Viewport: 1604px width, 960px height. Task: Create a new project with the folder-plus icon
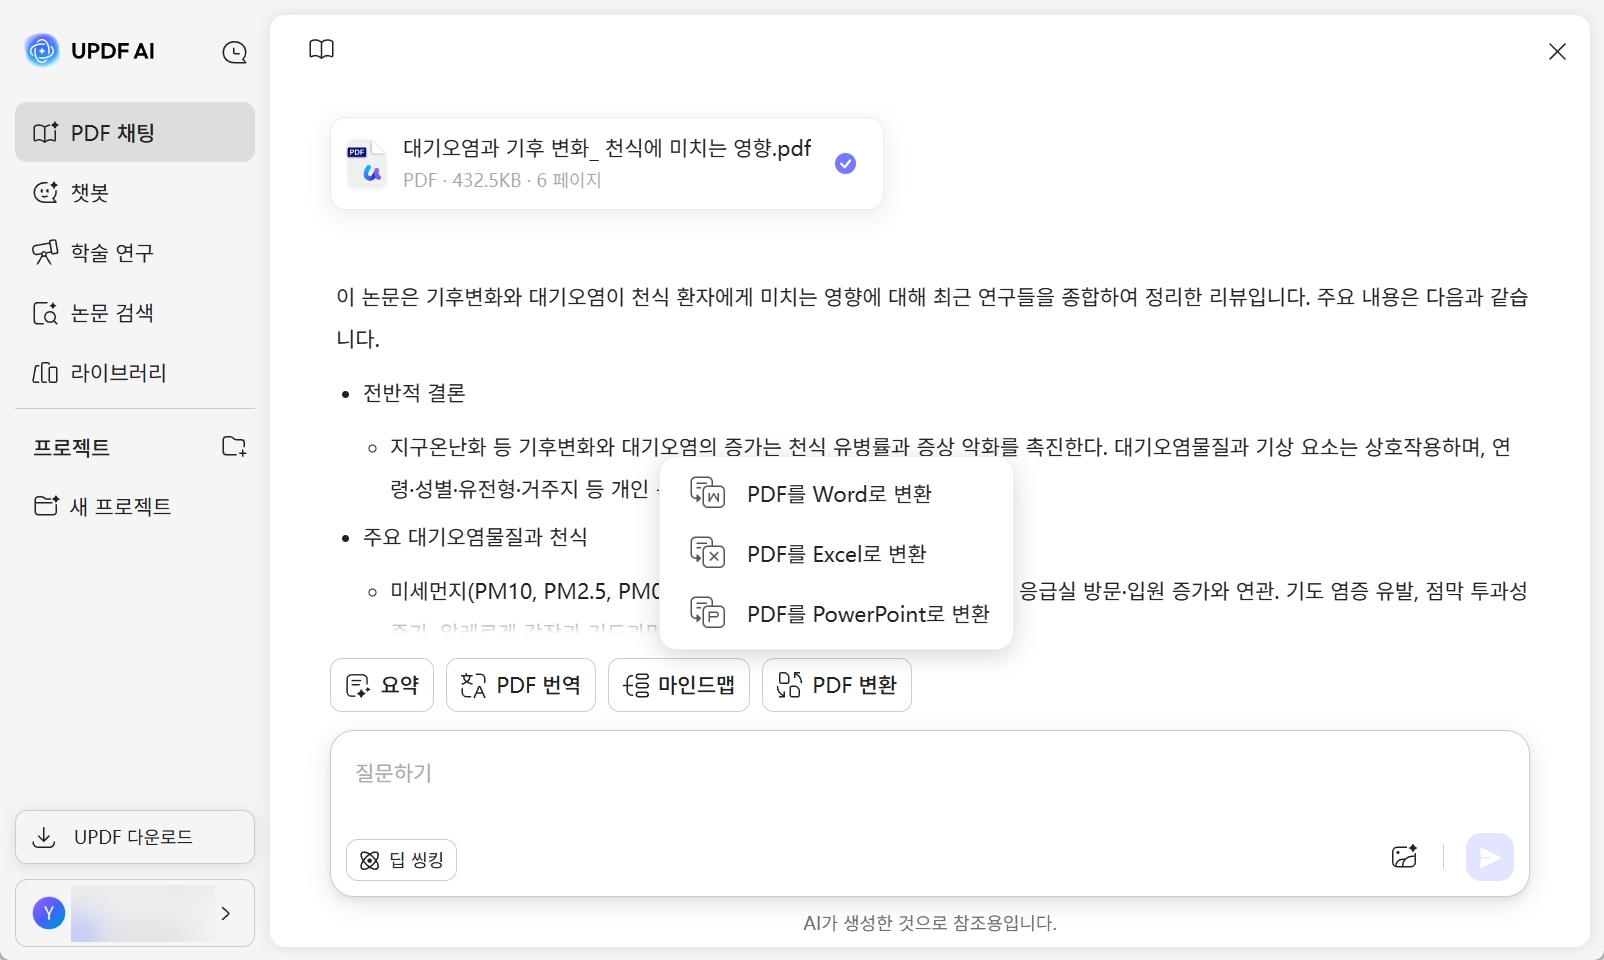[x=233, y=447]
